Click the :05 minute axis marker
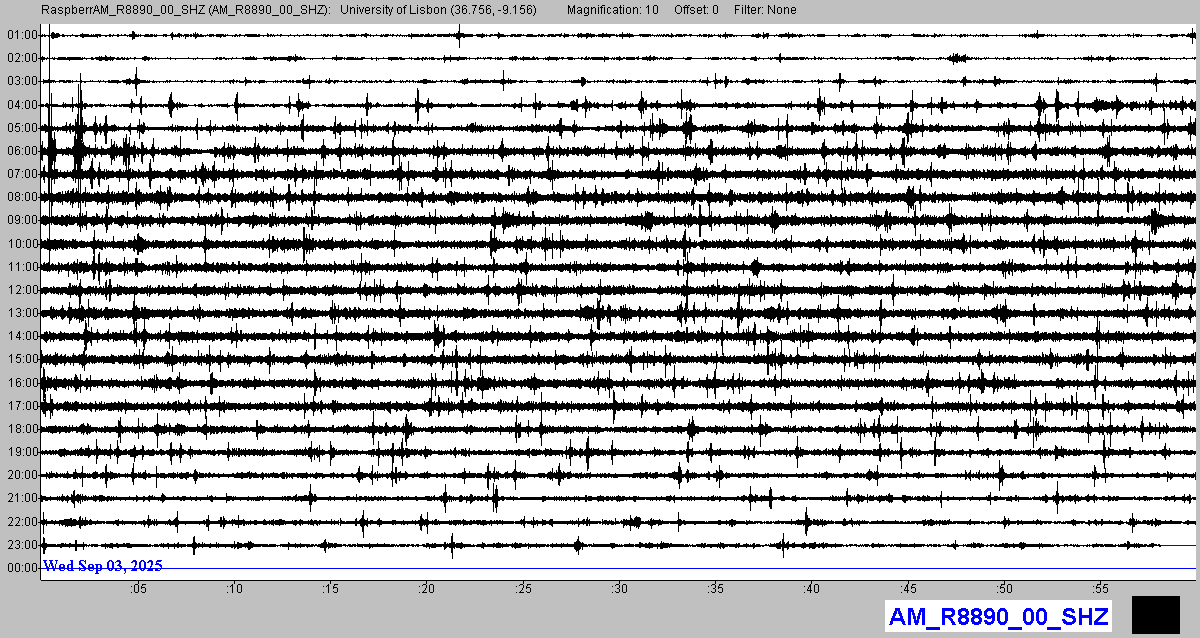 point(137,589)
